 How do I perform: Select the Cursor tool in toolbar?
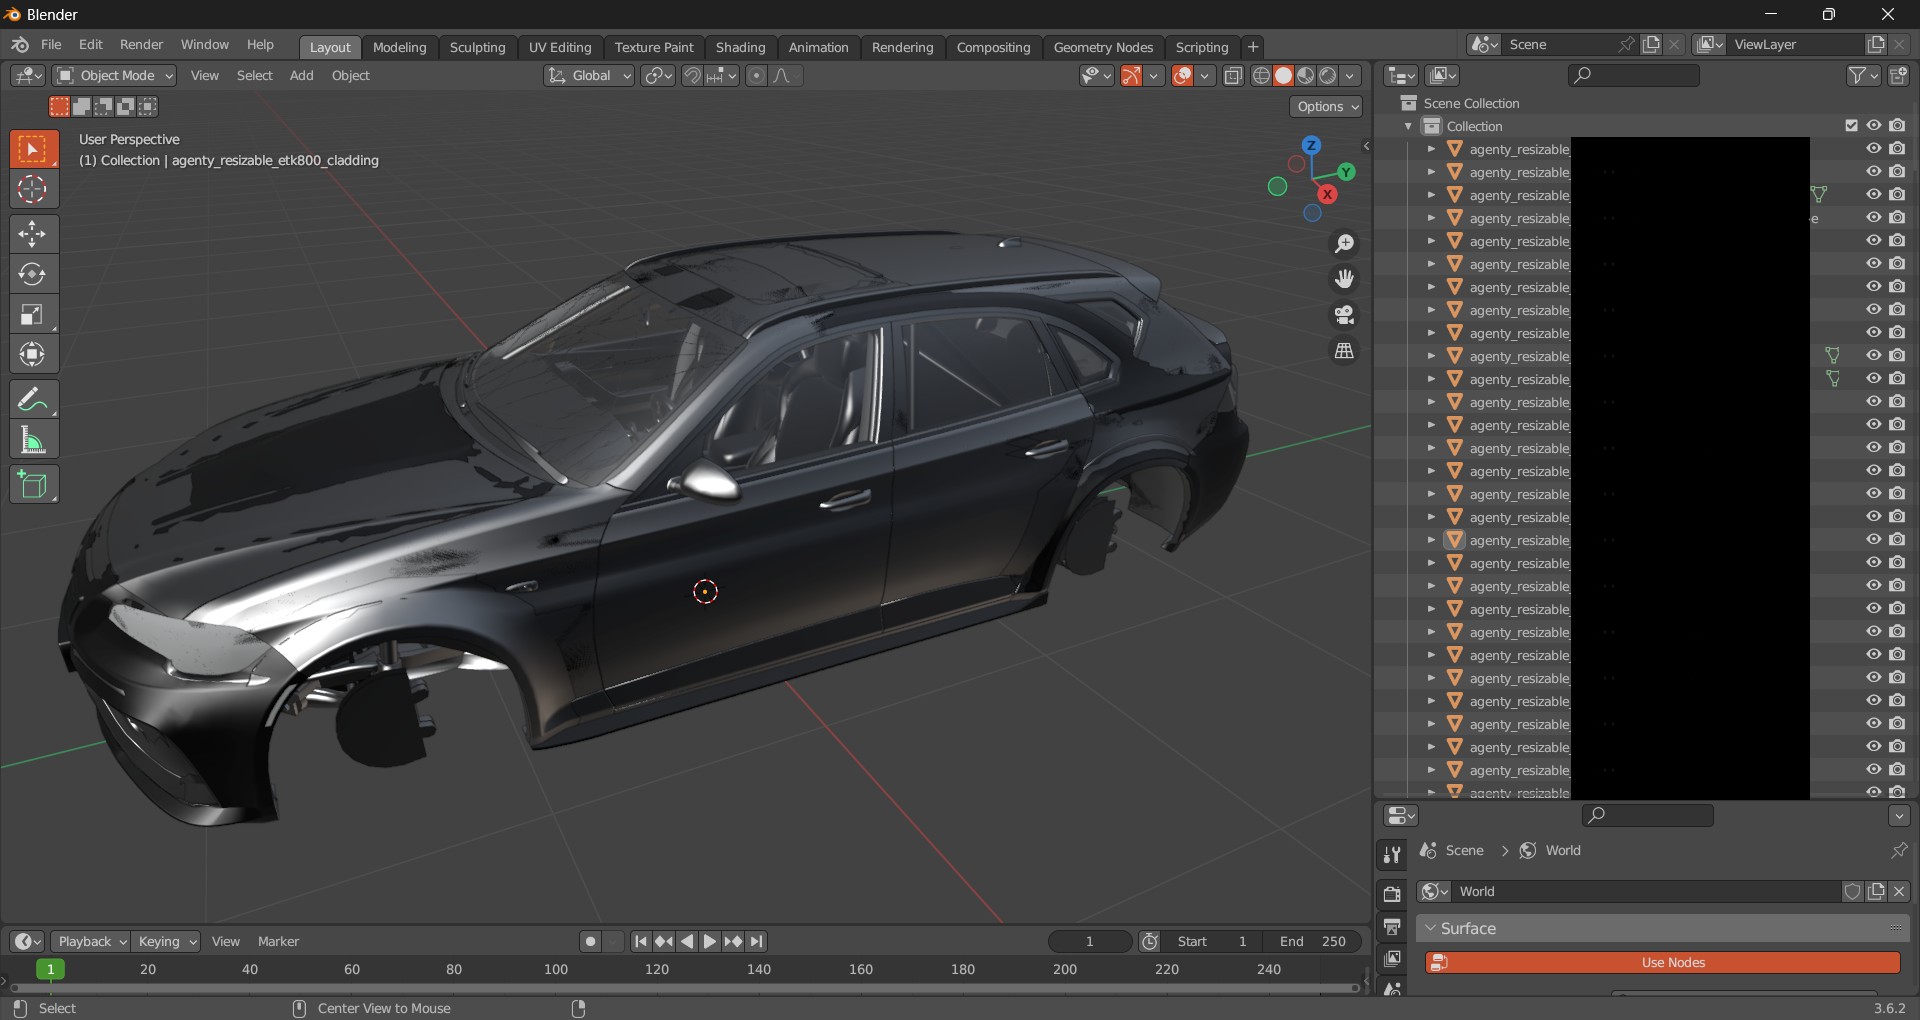[32, 189]
